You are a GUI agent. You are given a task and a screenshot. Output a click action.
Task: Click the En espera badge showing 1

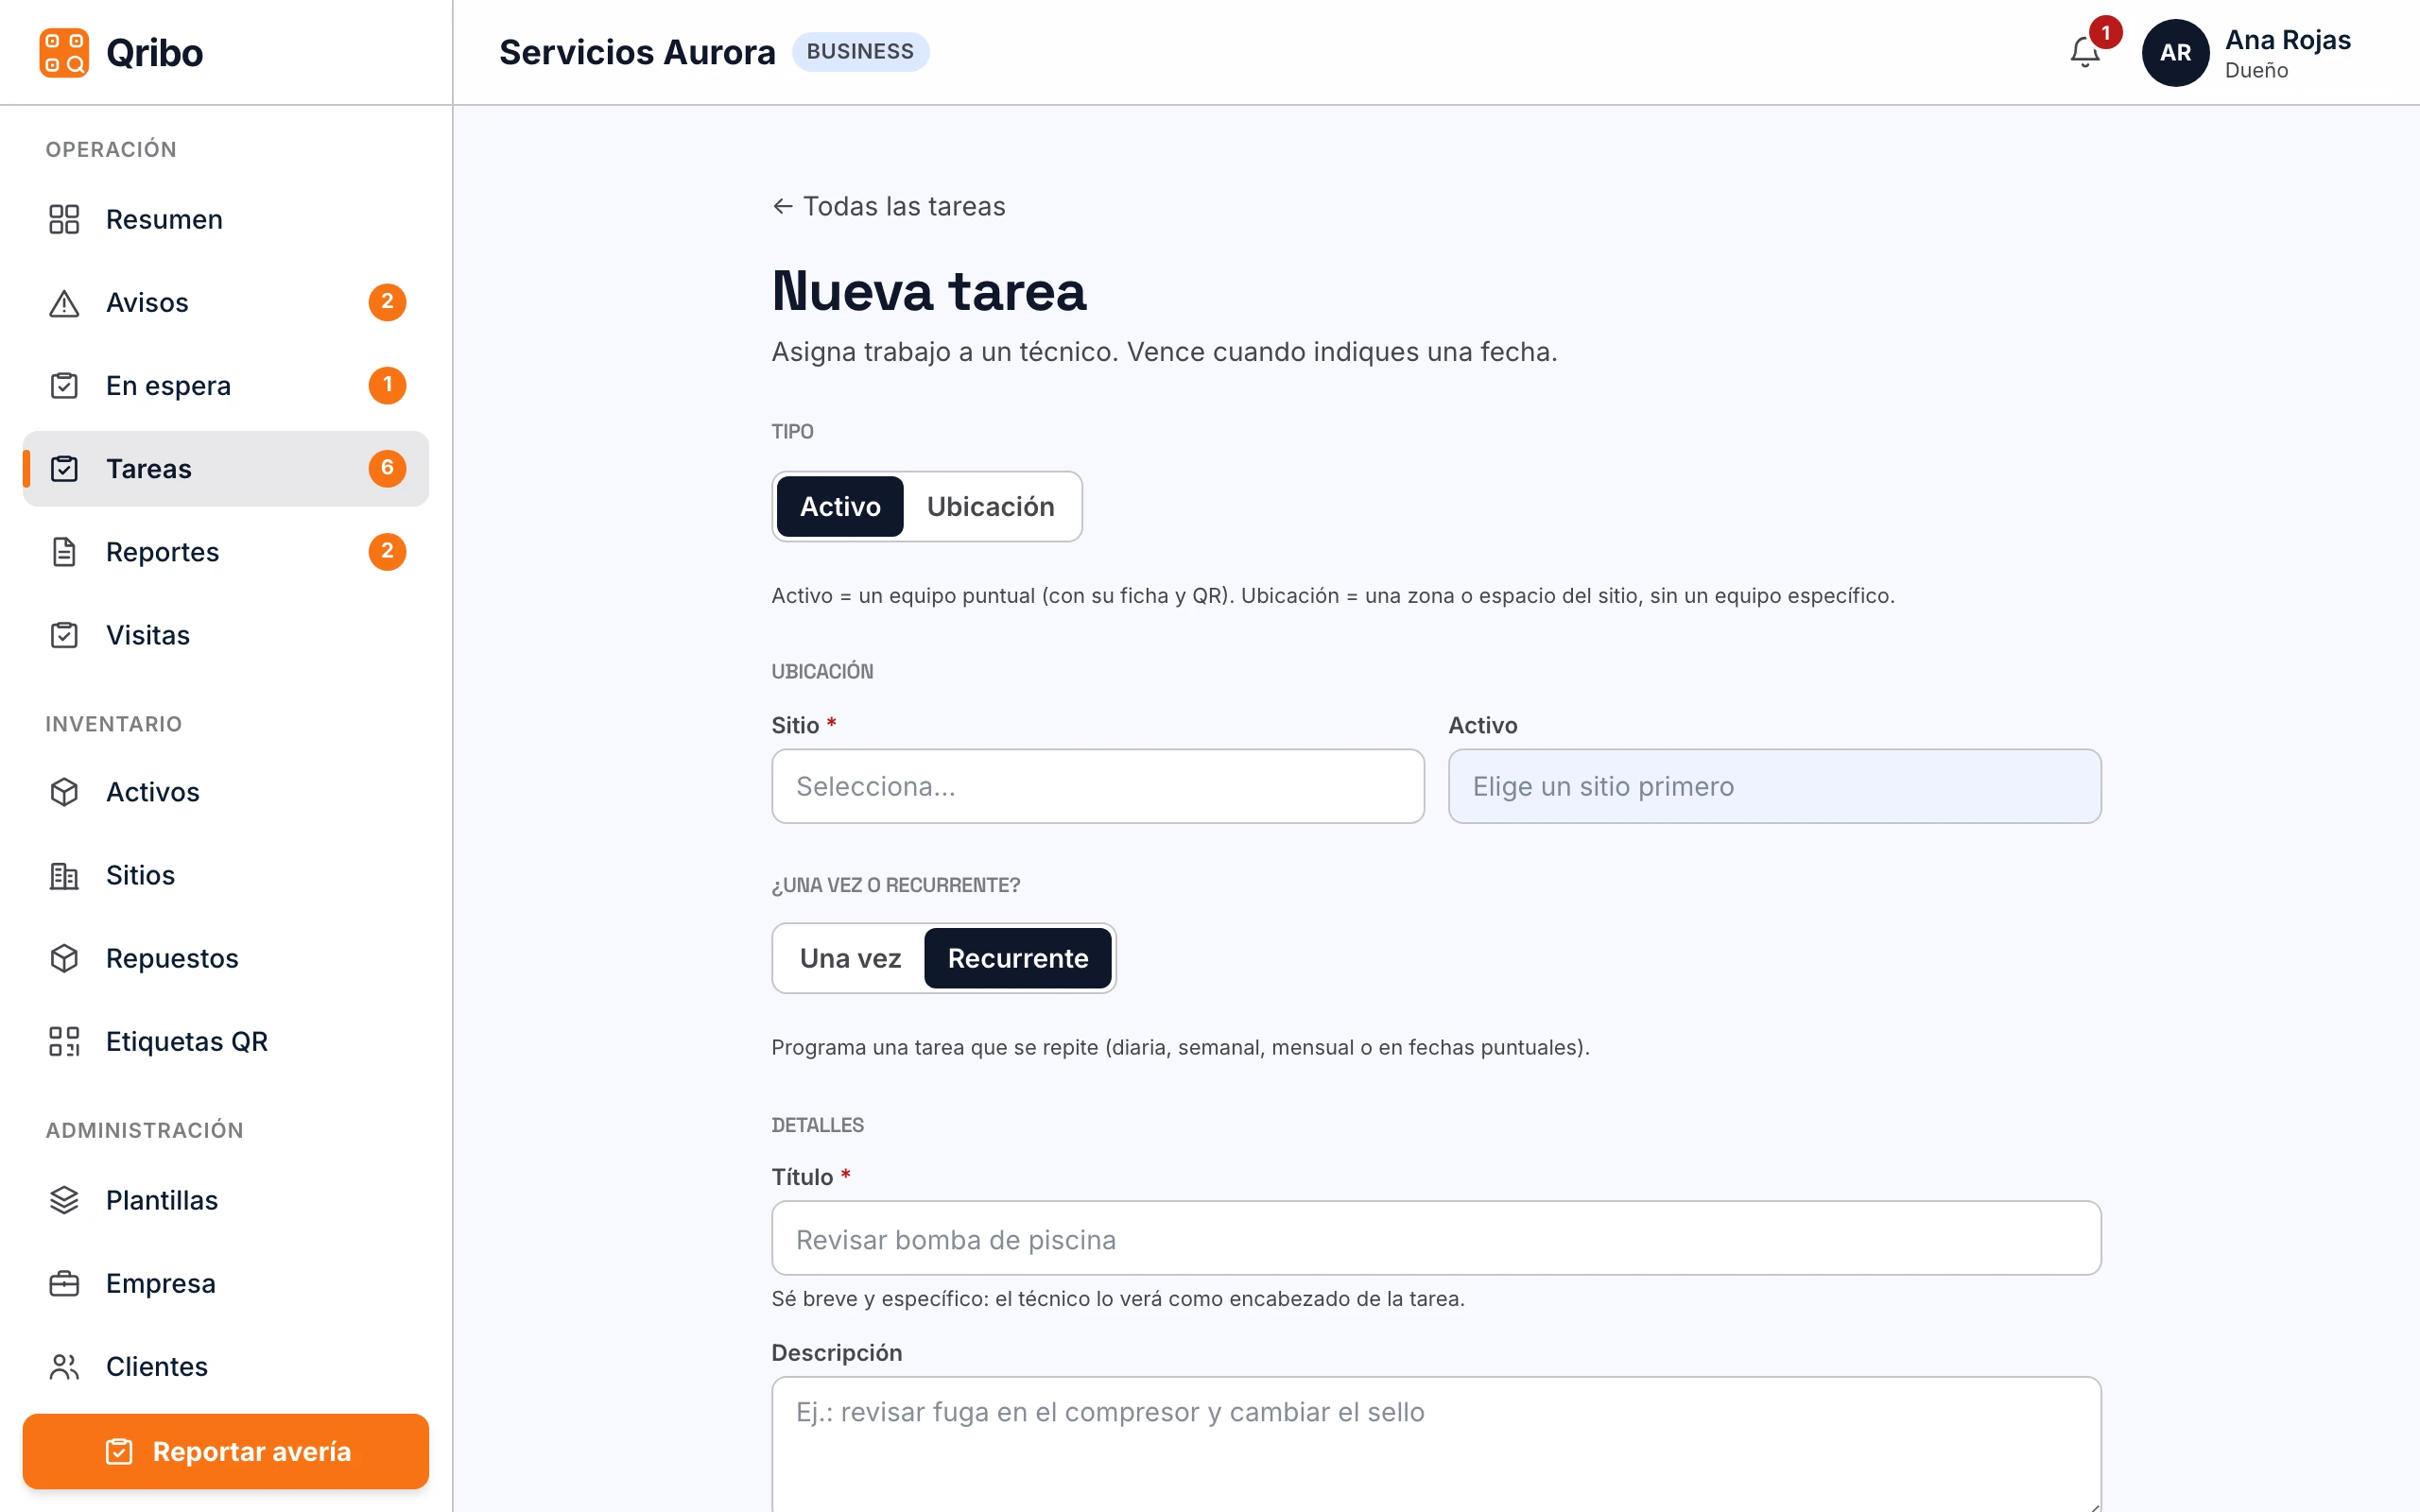387,385
